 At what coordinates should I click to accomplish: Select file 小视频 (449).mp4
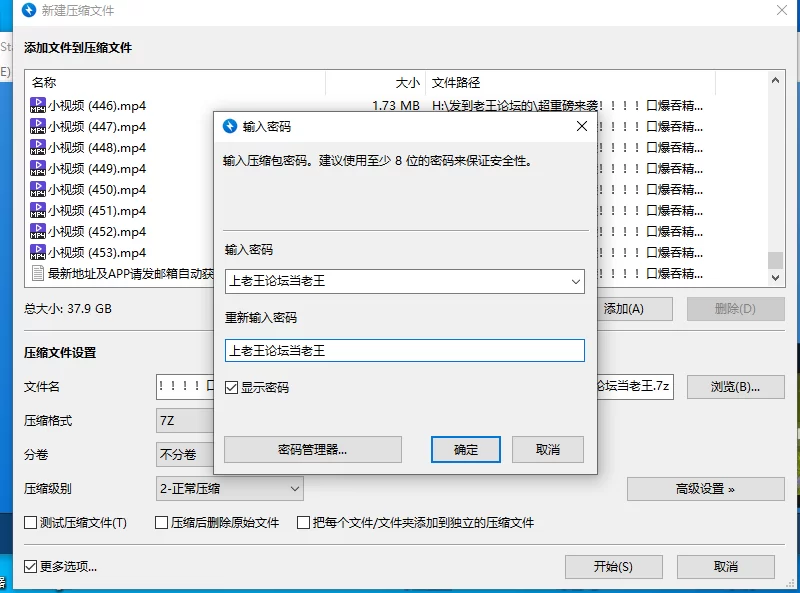(x=97, y=168)
